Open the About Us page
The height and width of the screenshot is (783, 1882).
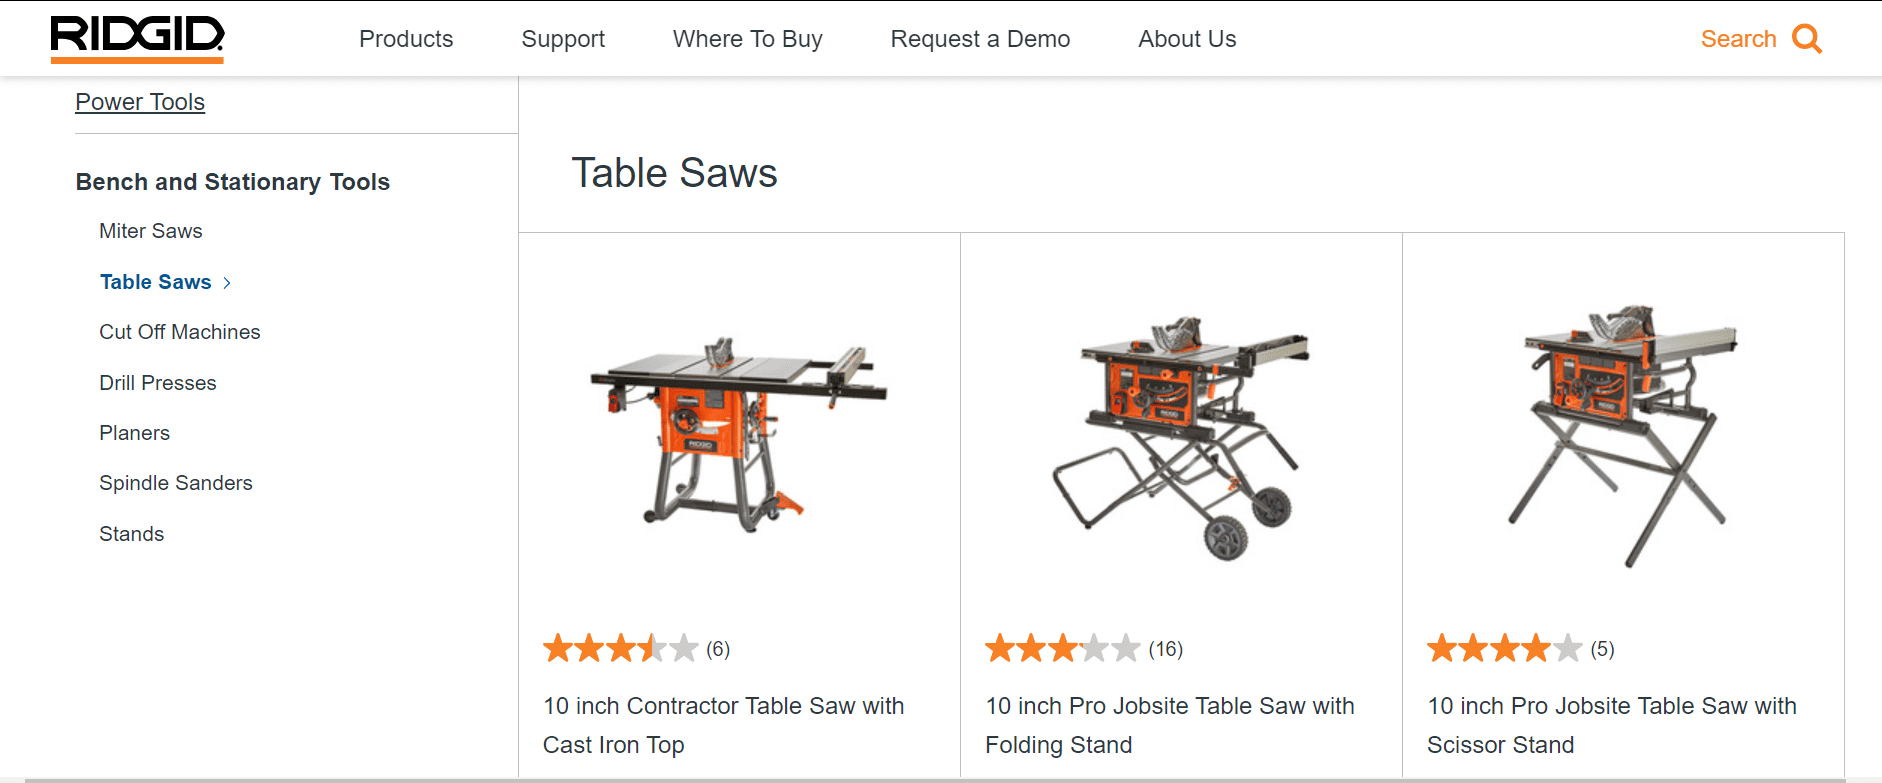coord(1187,38)
